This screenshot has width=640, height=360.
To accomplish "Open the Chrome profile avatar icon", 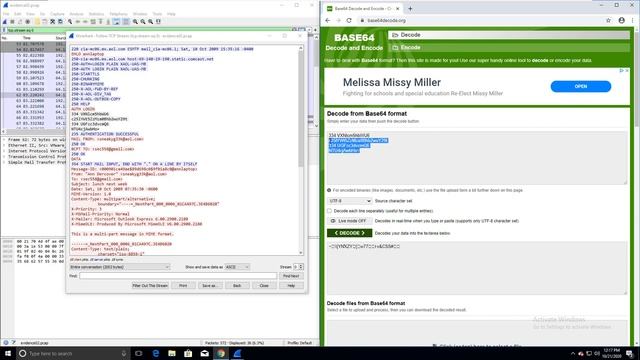I will point(622,20).
